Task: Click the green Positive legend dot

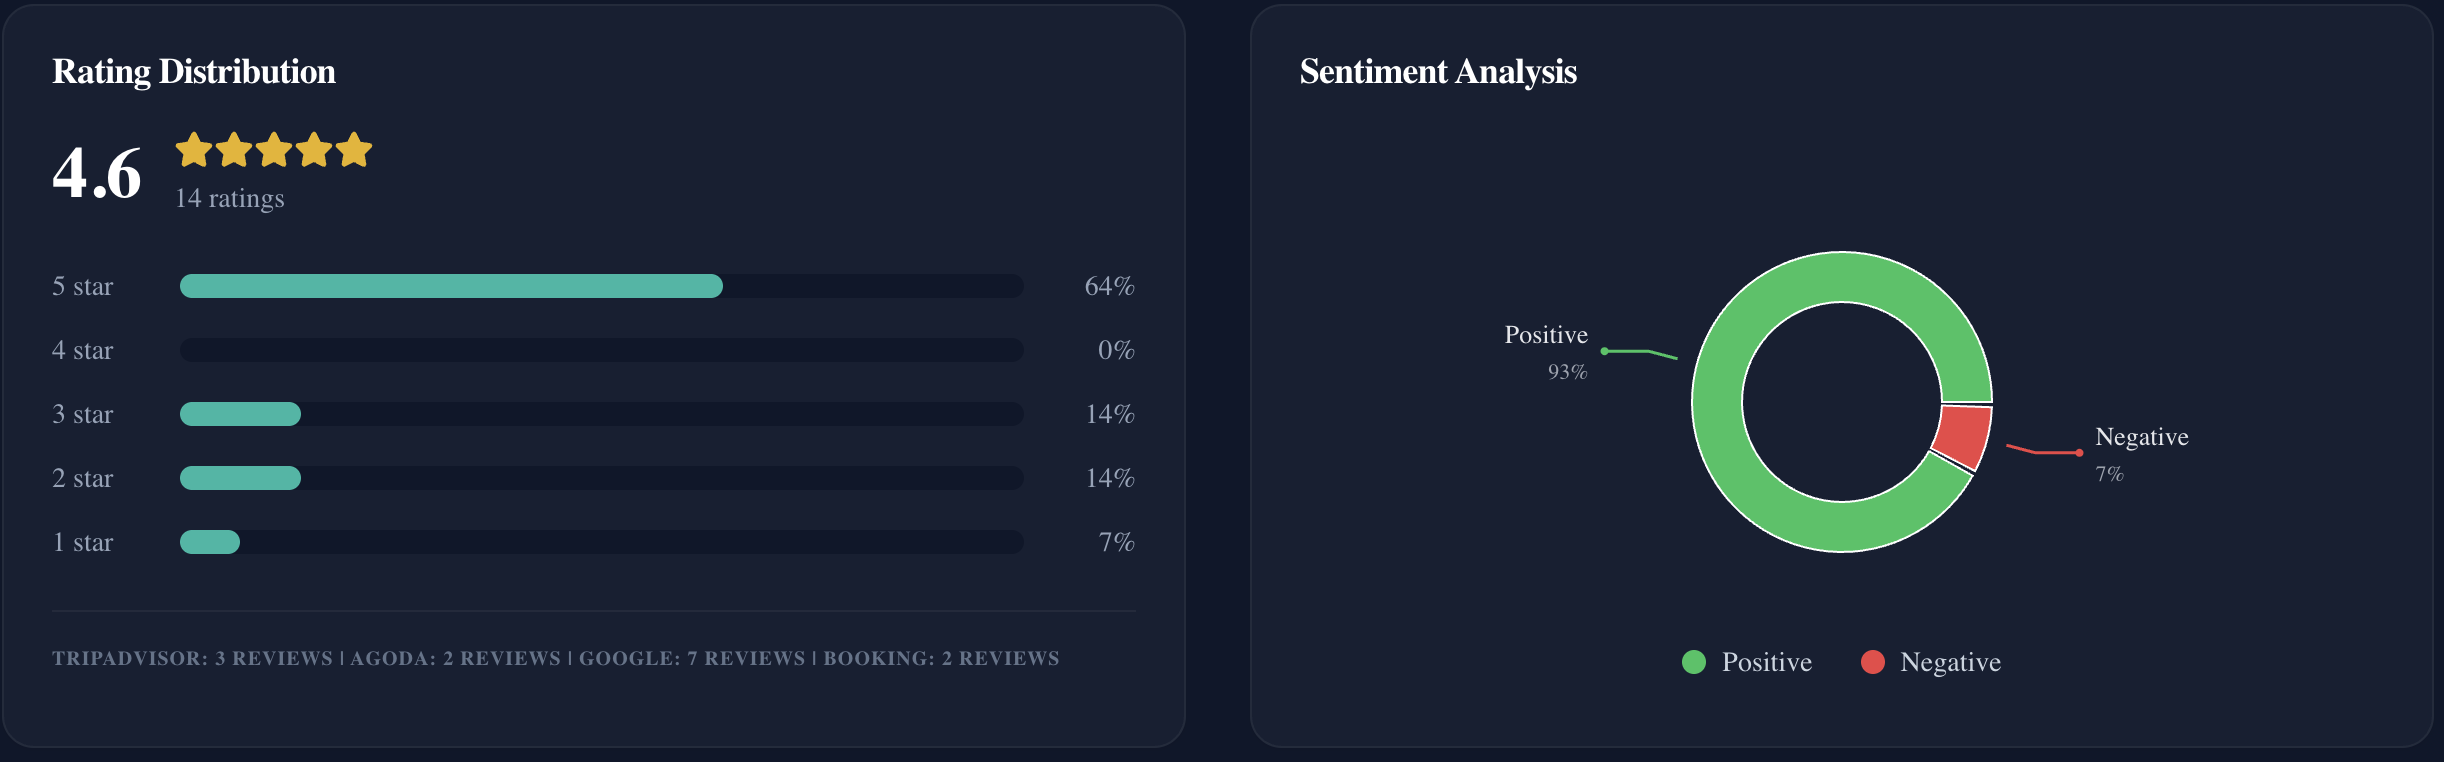Action: 1694,662
